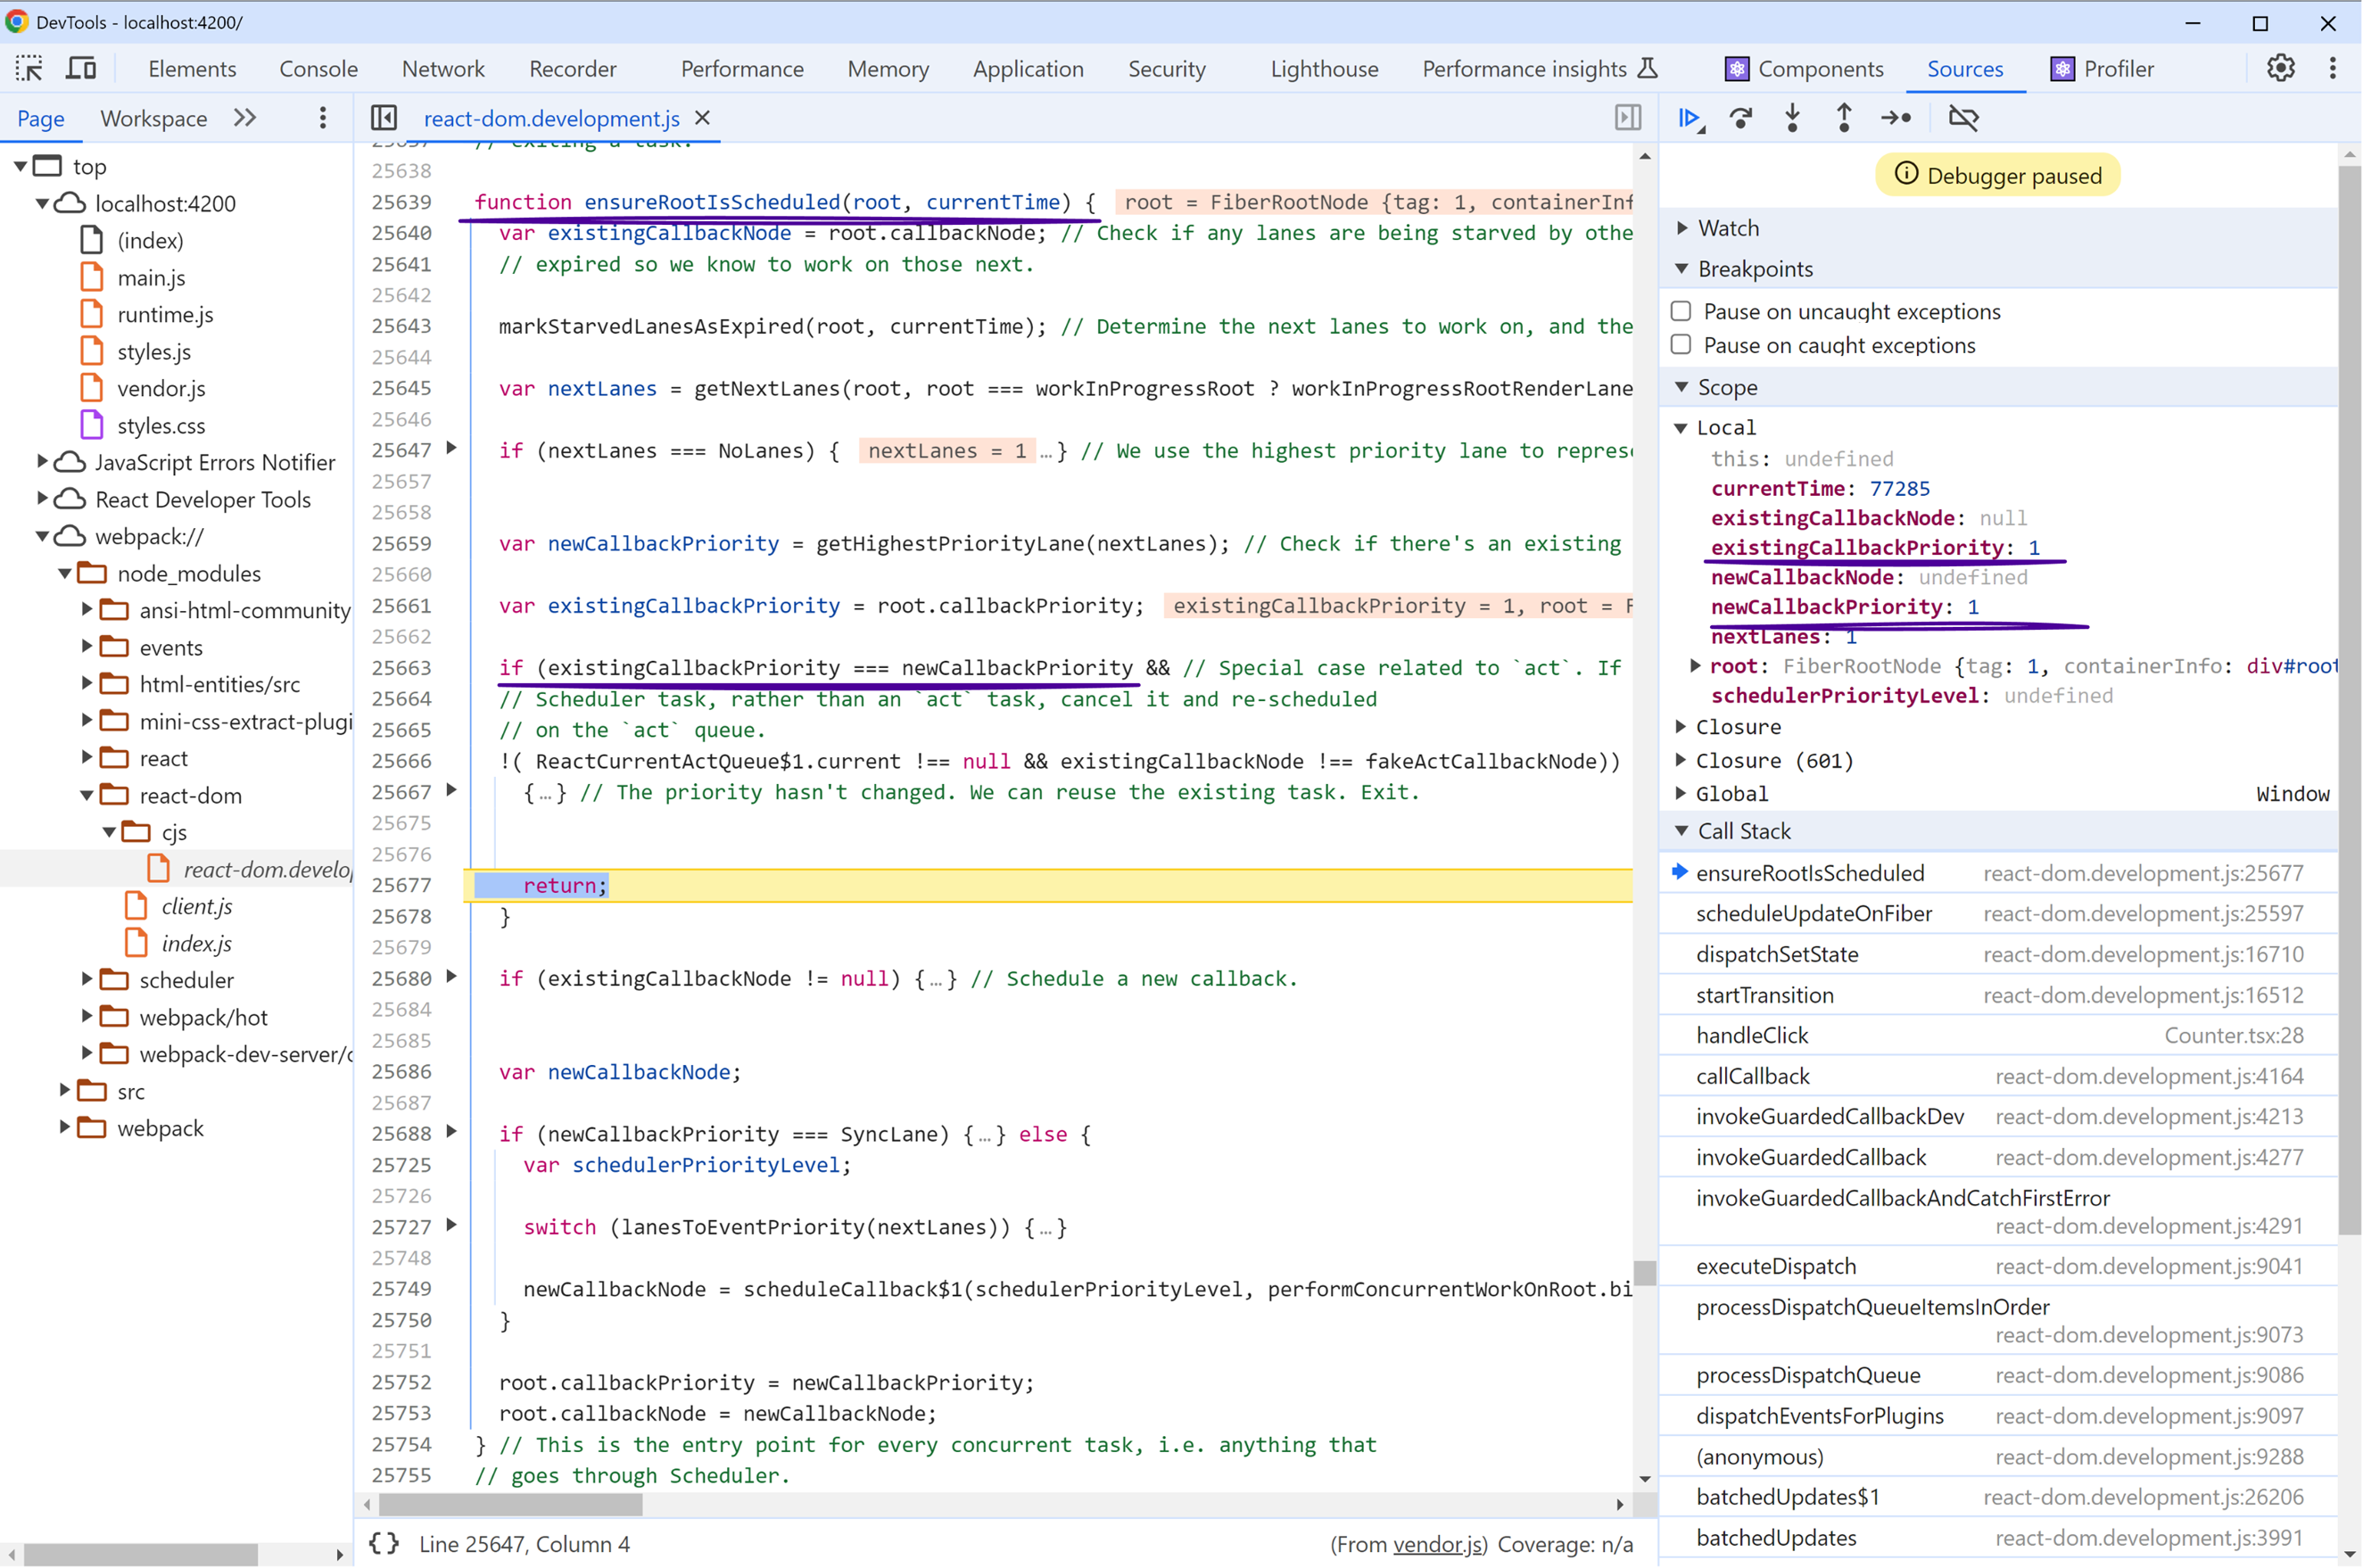
Task: Click the code editor vertical scrollbar thumb
Action: tap(1645, 1273)
